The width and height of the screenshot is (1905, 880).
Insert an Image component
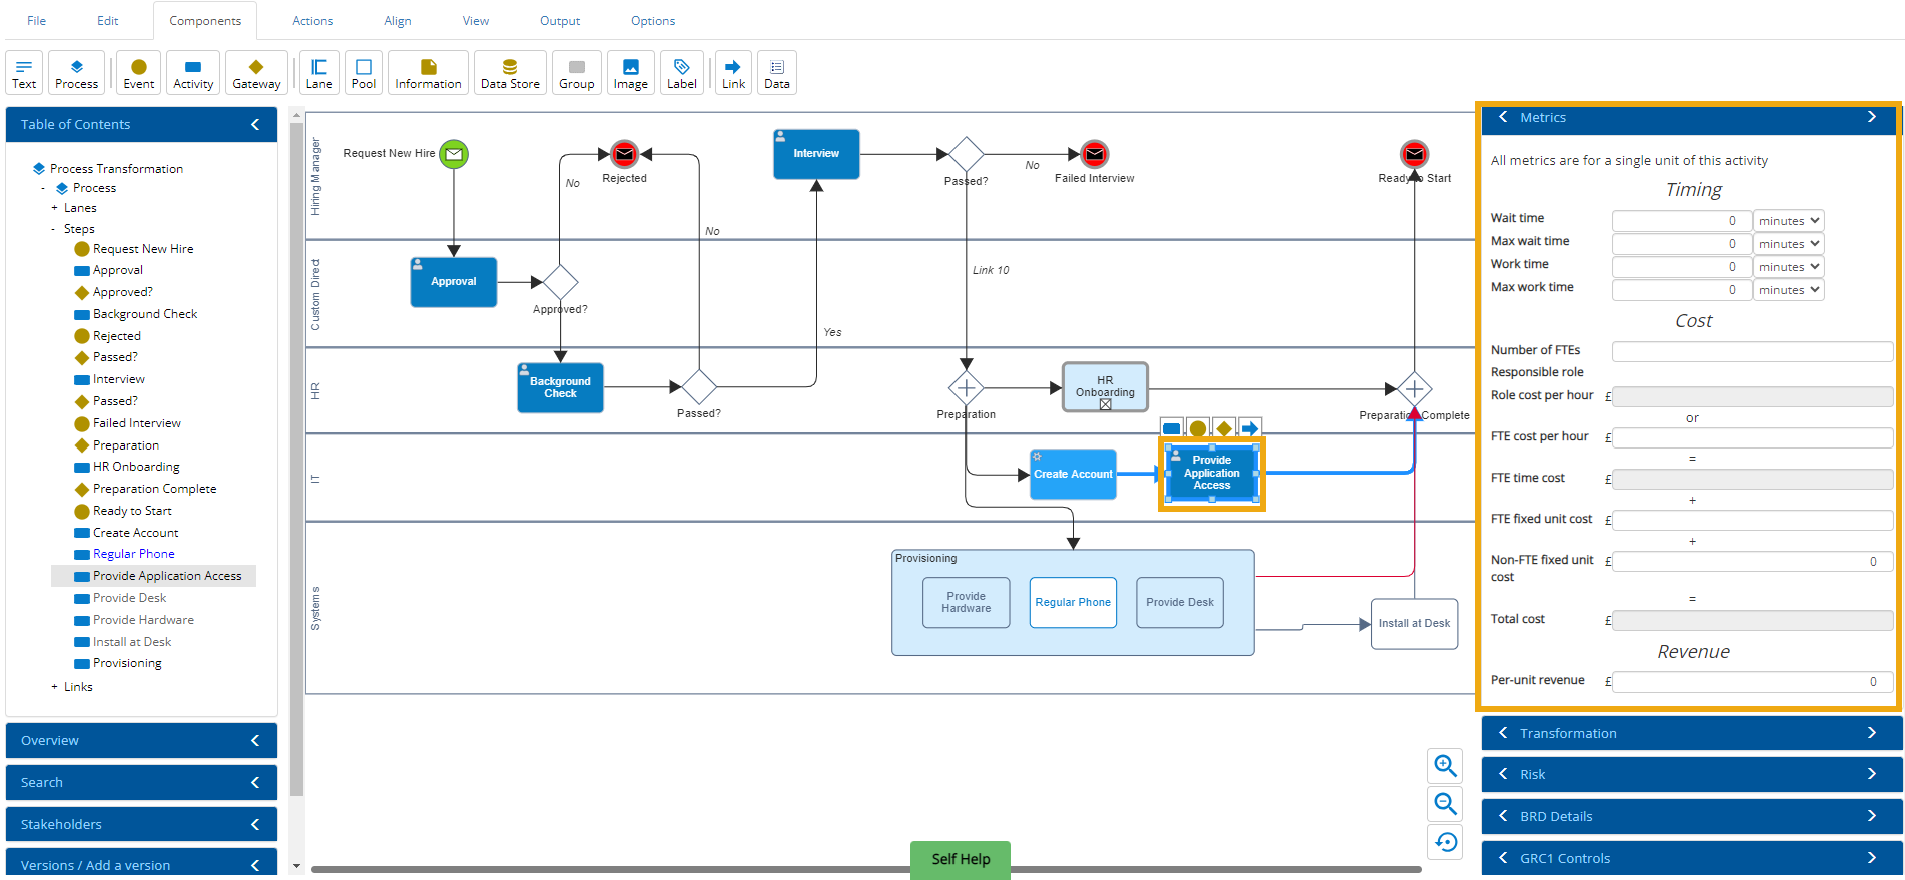[x=630, y=73]
